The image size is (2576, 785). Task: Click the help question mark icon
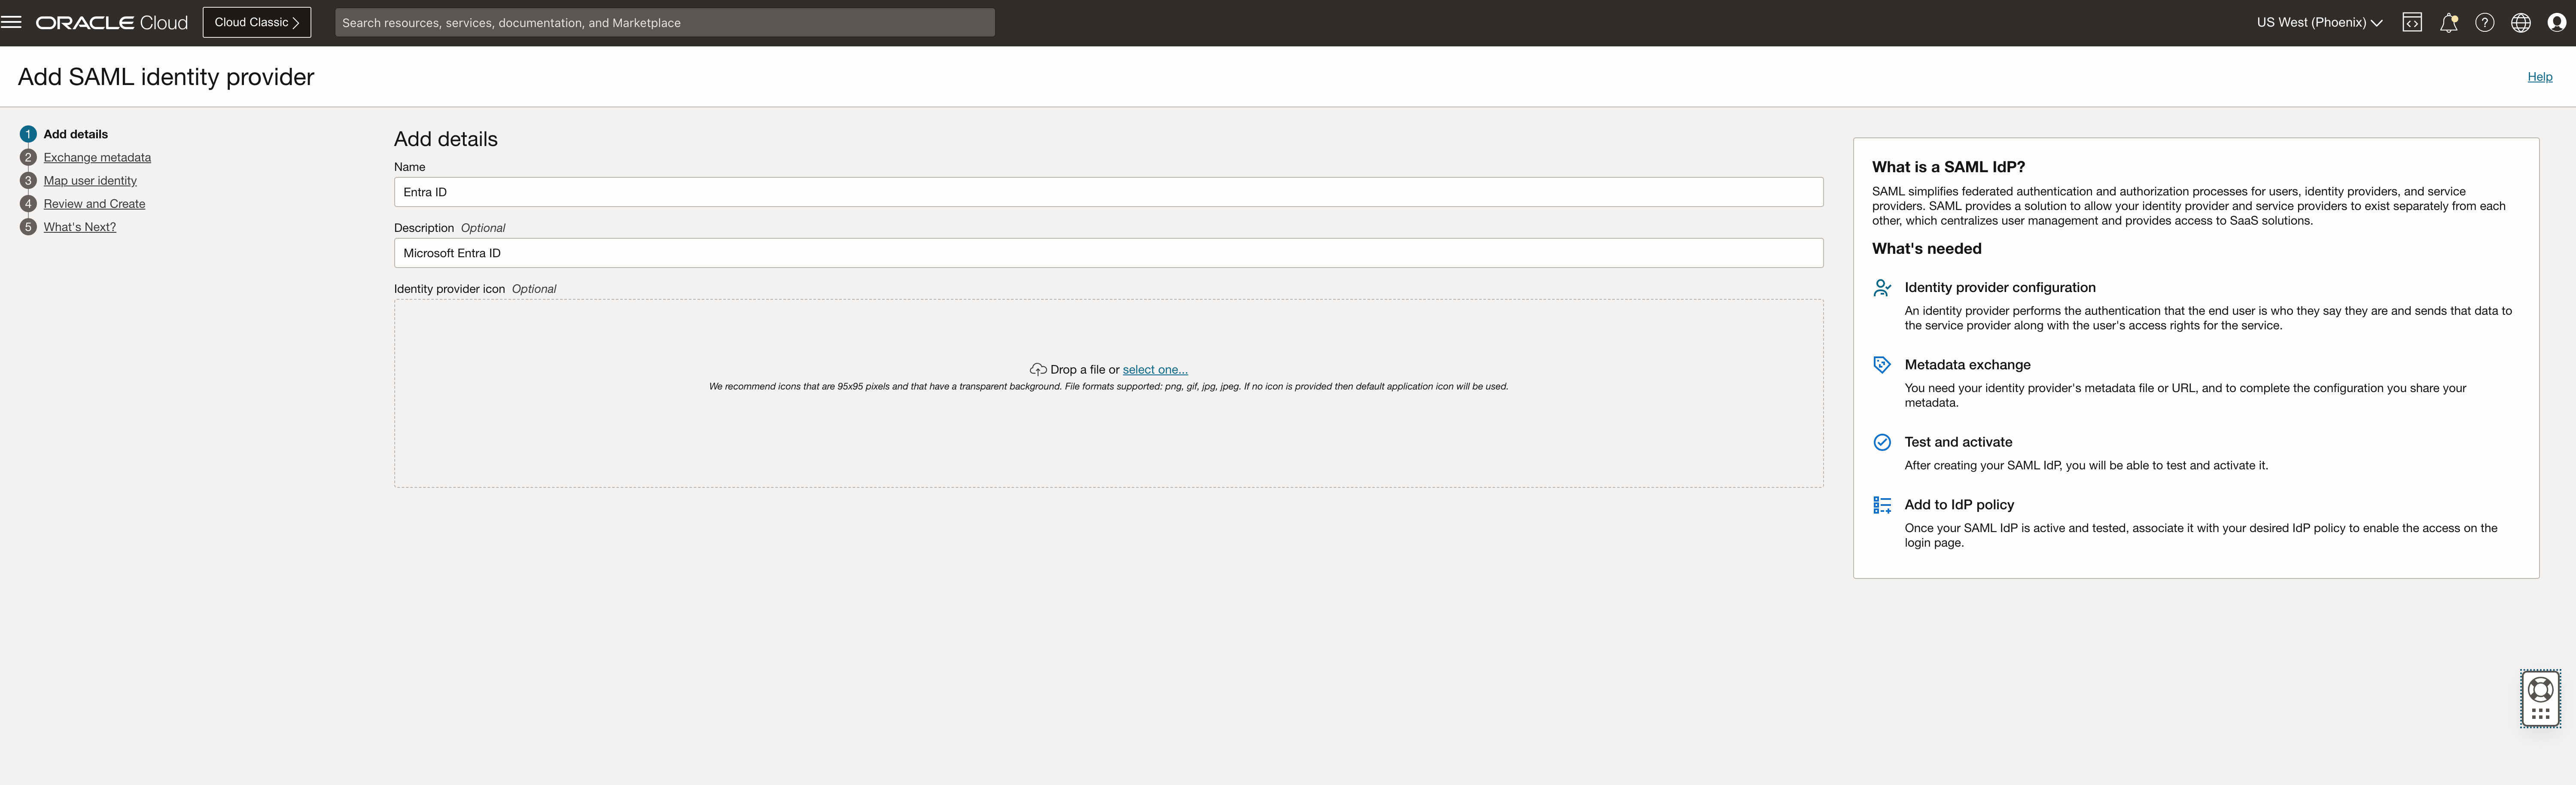[2484, 22]
